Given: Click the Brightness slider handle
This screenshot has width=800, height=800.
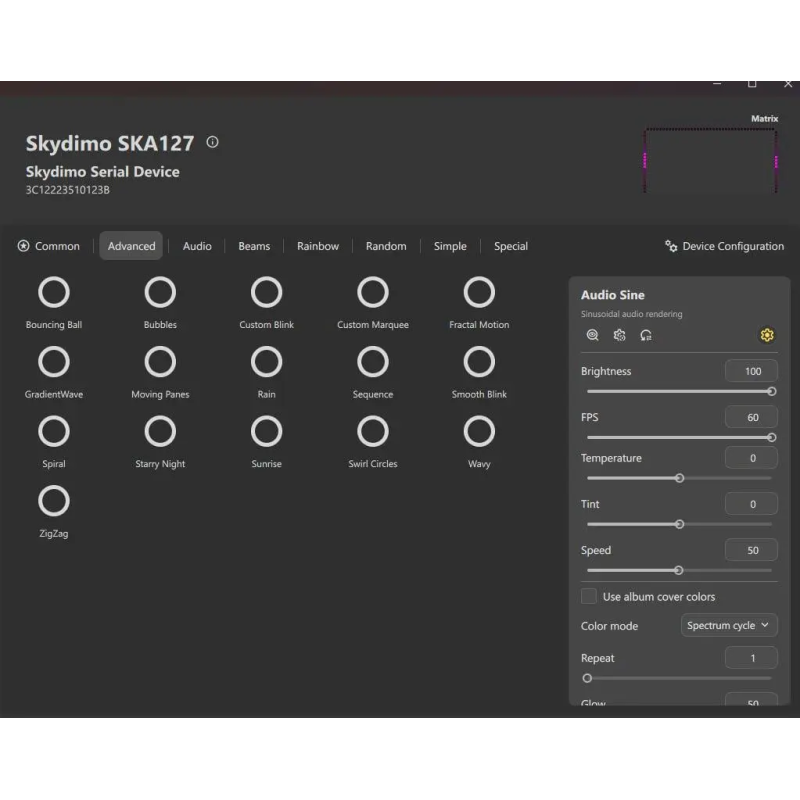Looking at the screenshot, I should (772, 391).
